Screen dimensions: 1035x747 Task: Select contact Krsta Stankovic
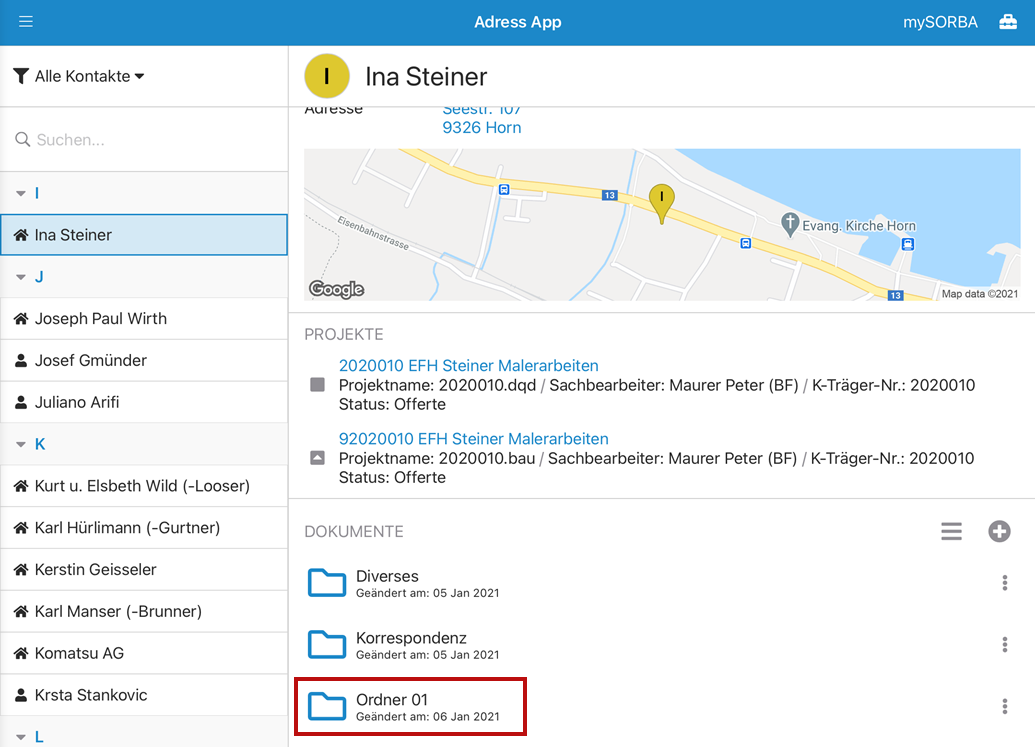(x=144, y=695)
